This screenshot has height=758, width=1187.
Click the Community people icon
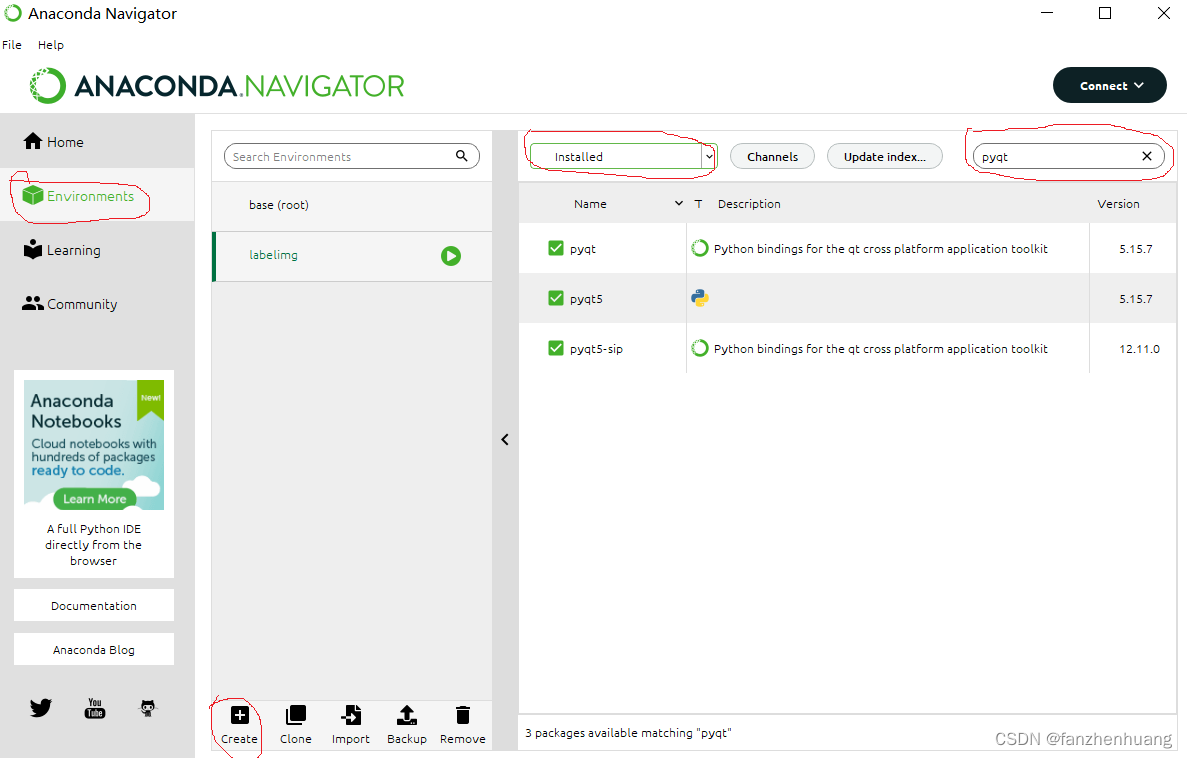pyautogui.click(x=33, y=303)
